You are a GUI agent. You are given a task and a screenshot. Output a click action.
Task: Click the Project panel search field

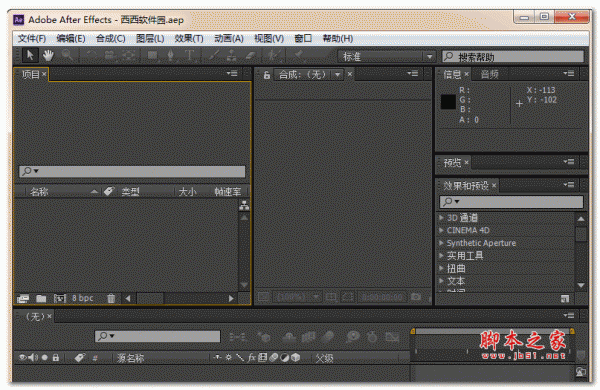pos(132,171)
